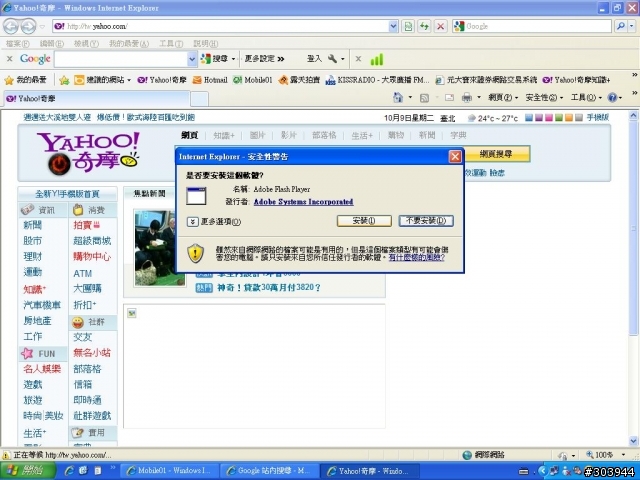
Task: Click the 手機版 link
Action: [x=598, y=118]
